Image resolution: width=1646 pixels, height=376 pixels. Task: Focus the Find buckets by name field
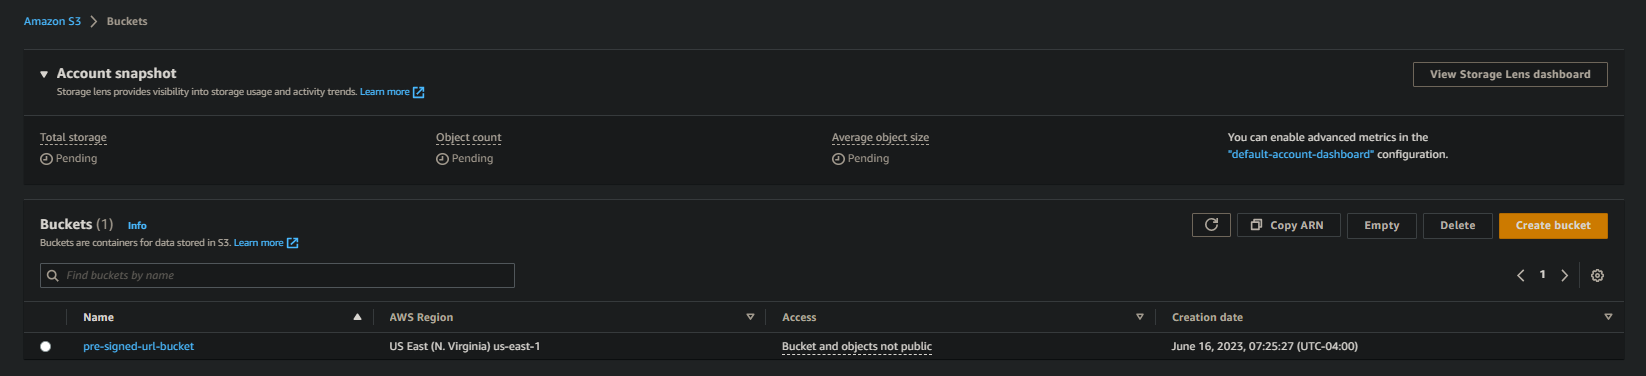coord(277,276)
